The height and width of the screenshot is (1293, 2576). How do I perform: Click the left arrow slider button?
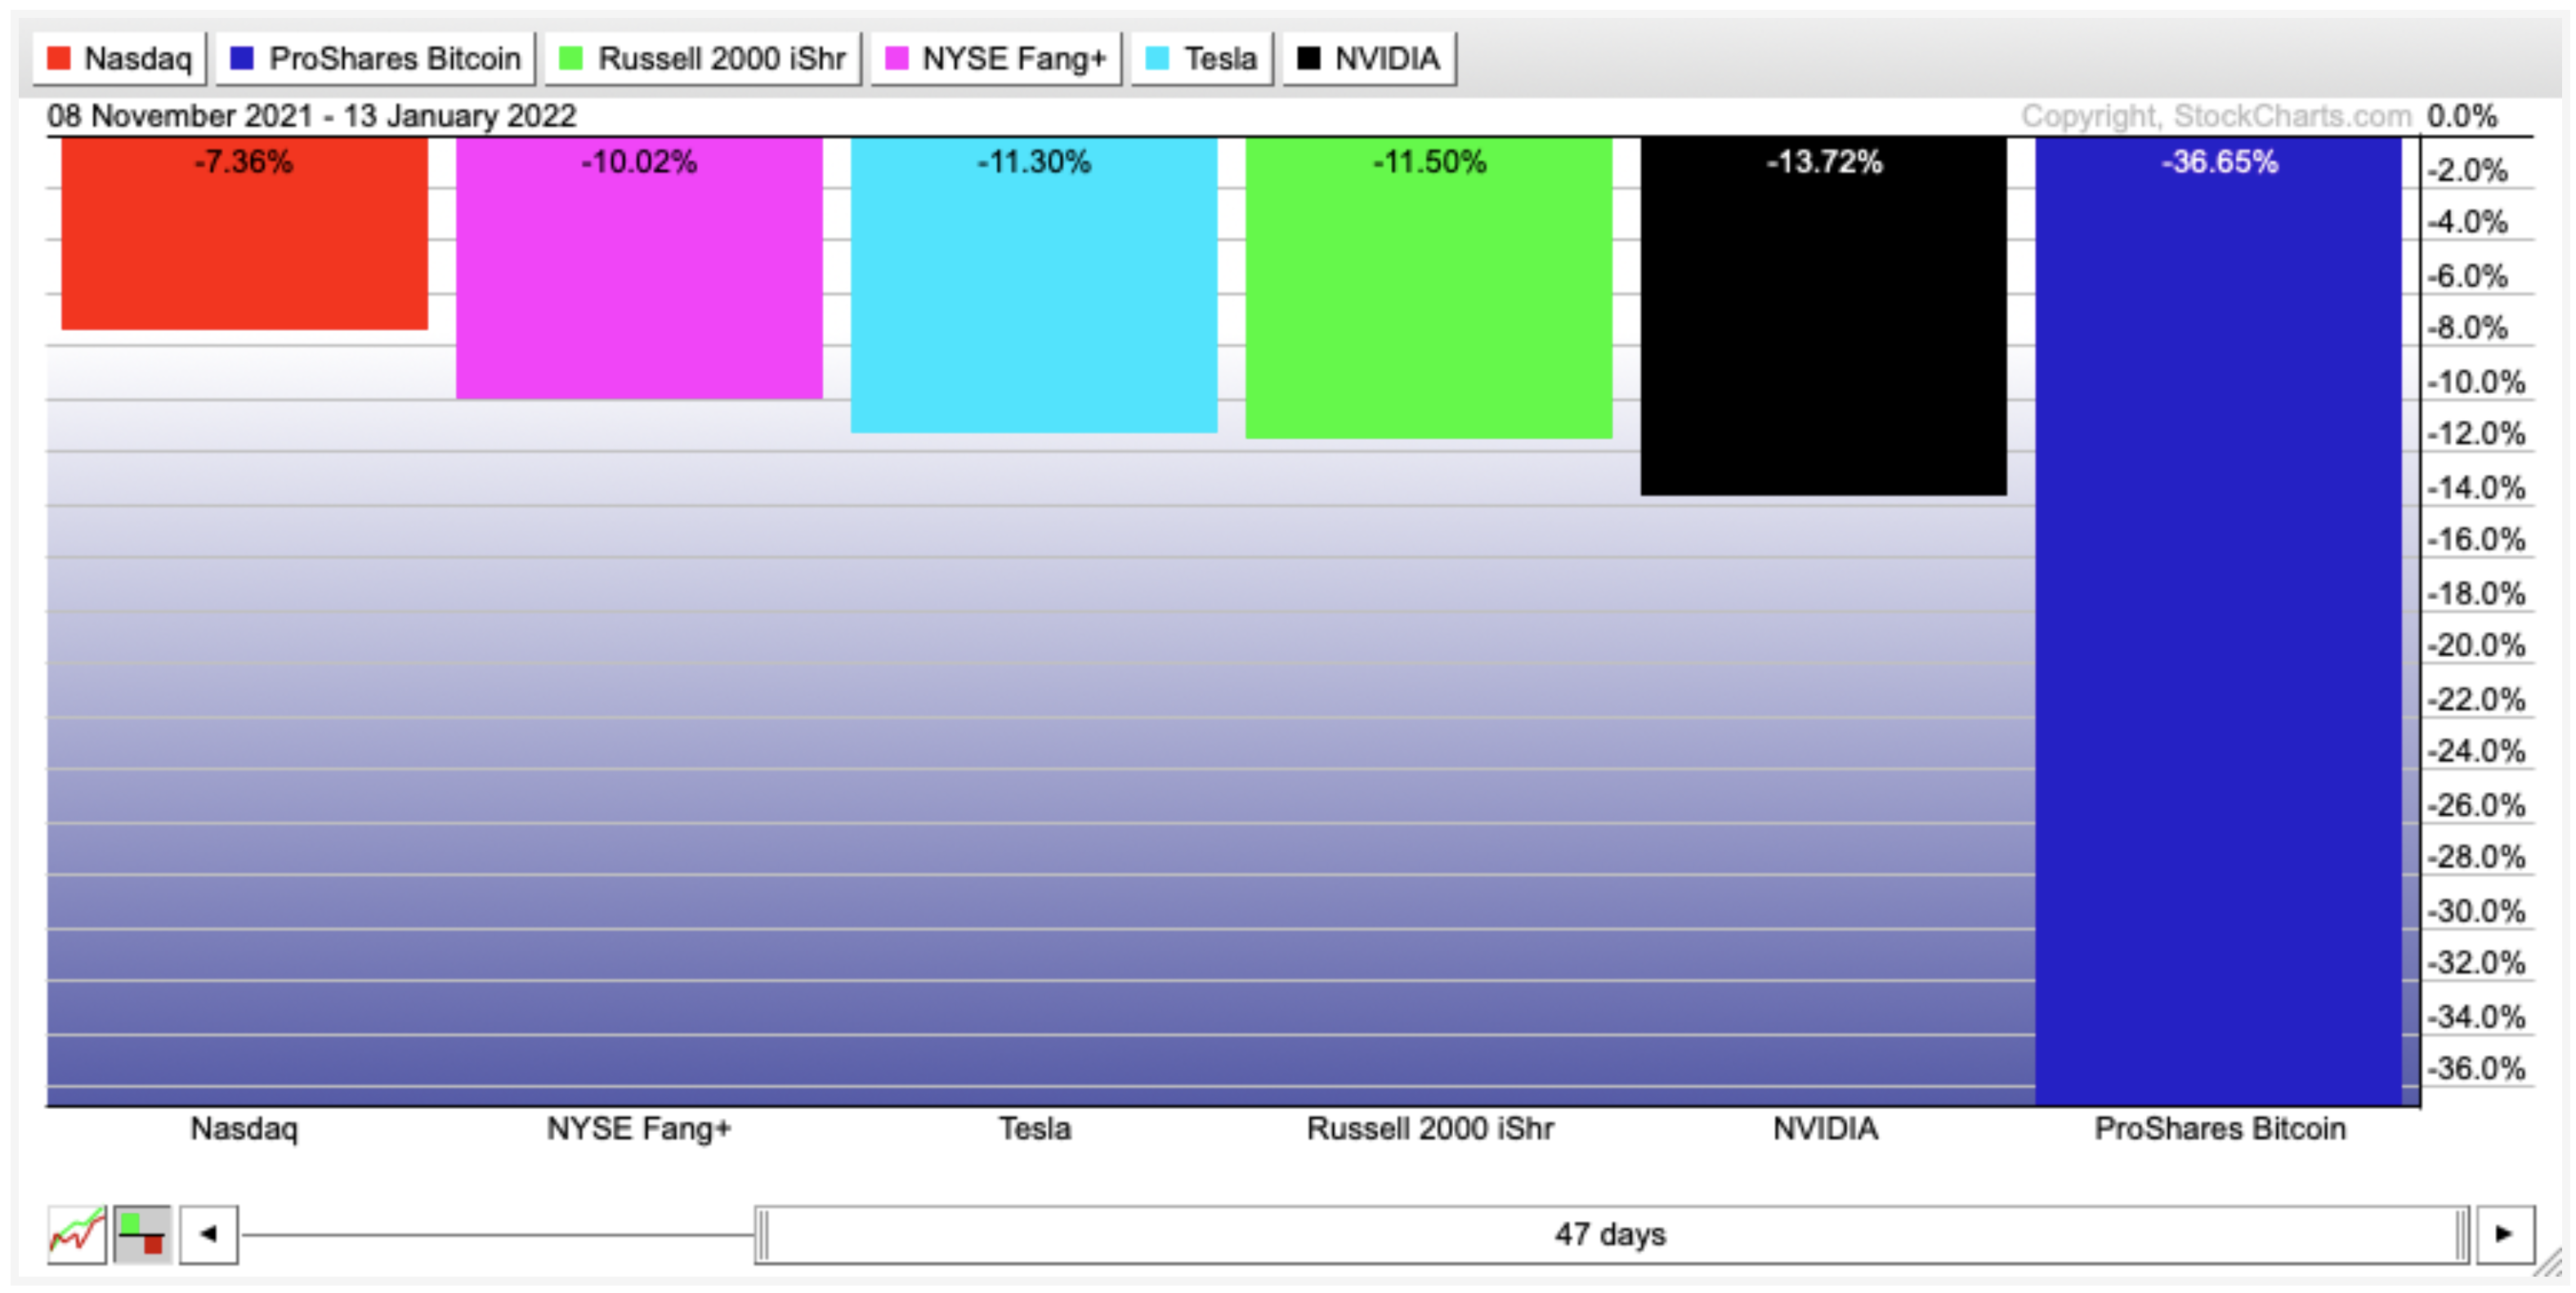coord(208,1234)
